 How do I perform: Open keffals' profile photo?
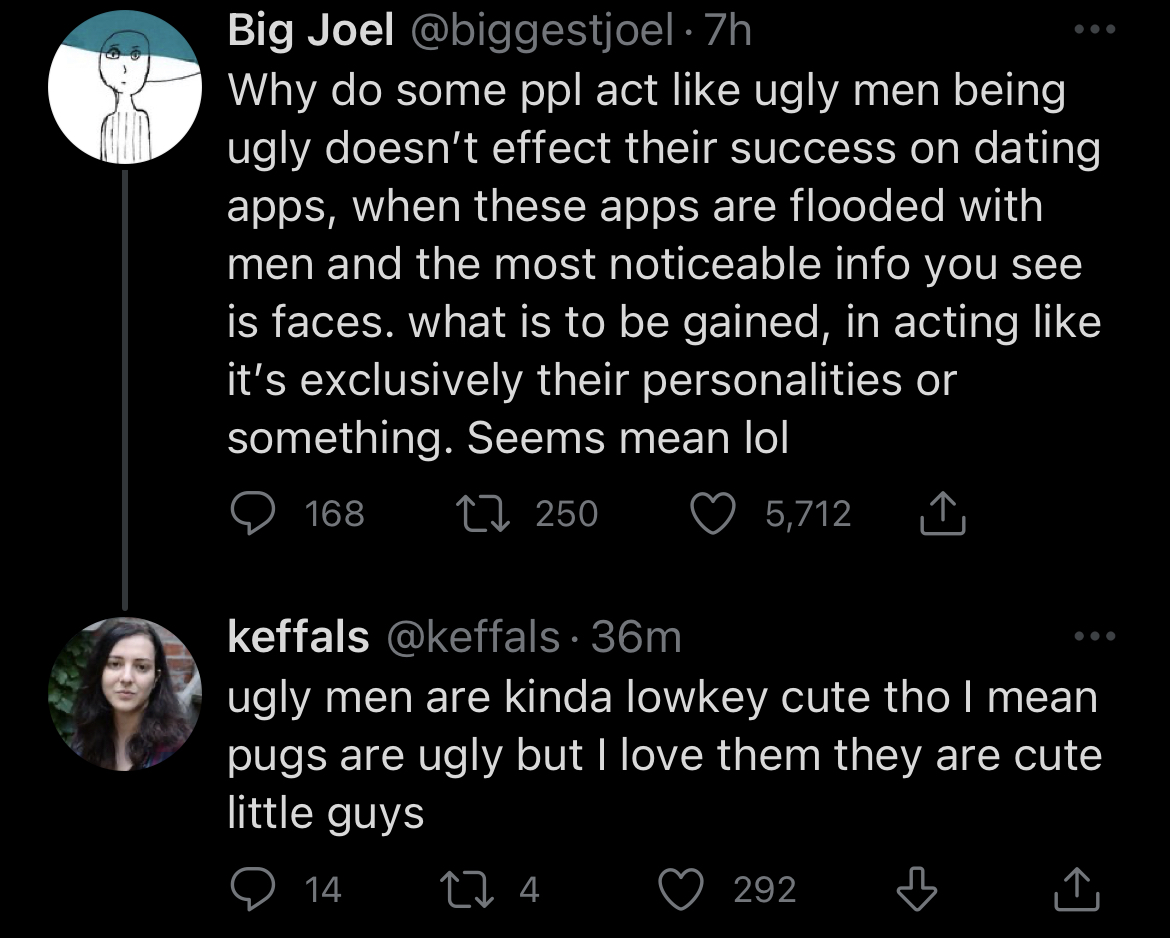[125, 694]
